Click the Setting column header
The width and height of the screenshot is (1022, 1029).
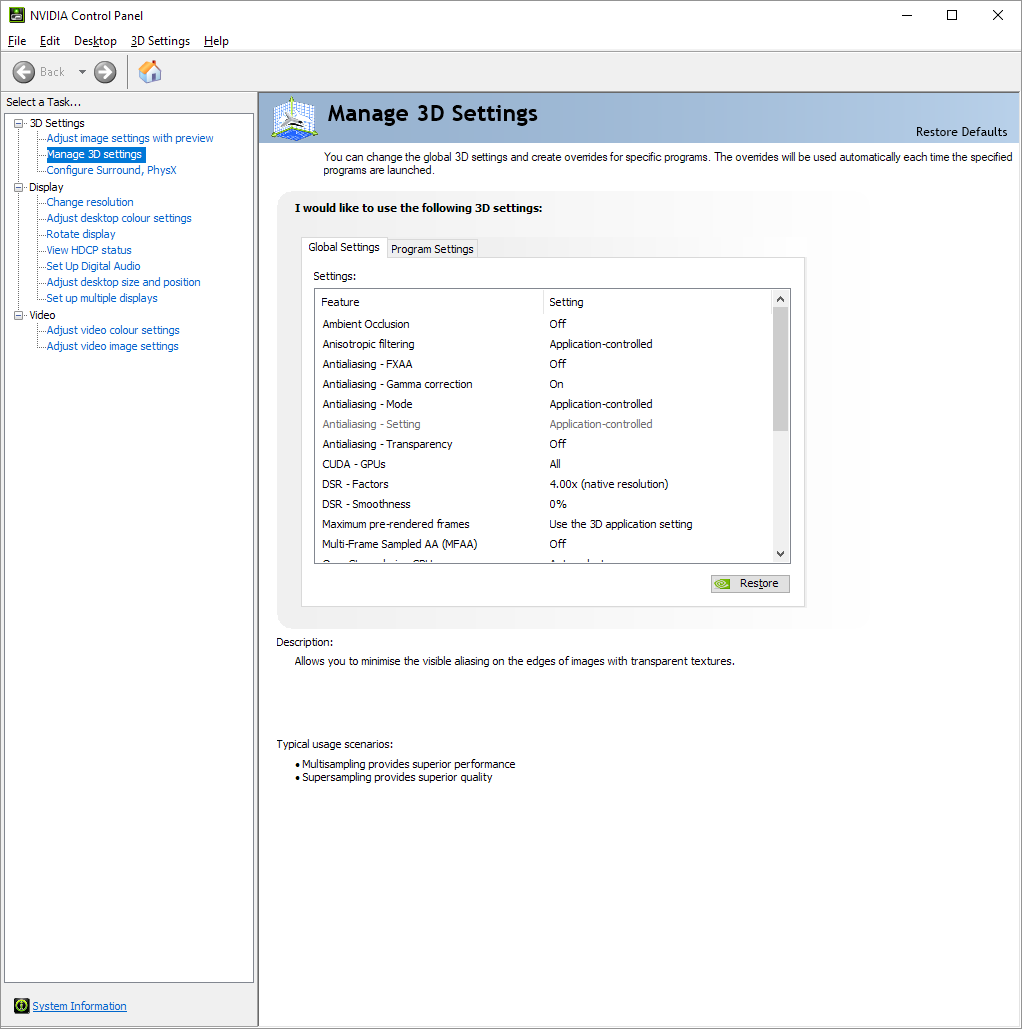657,302
